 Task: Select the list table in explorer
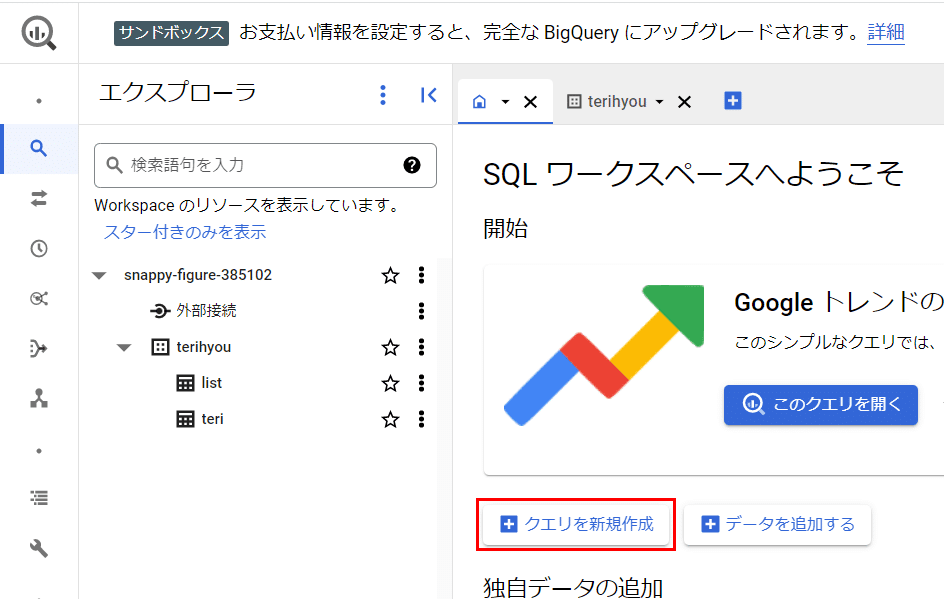pos(211,383)
